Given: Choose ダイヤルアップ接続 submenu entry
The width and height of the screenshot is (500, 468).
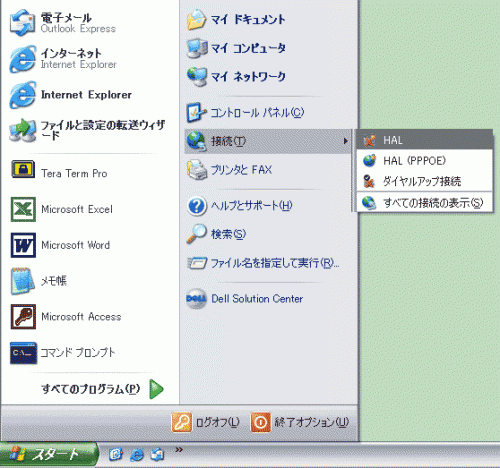Looking at the screenshot, I should (425, 181).
